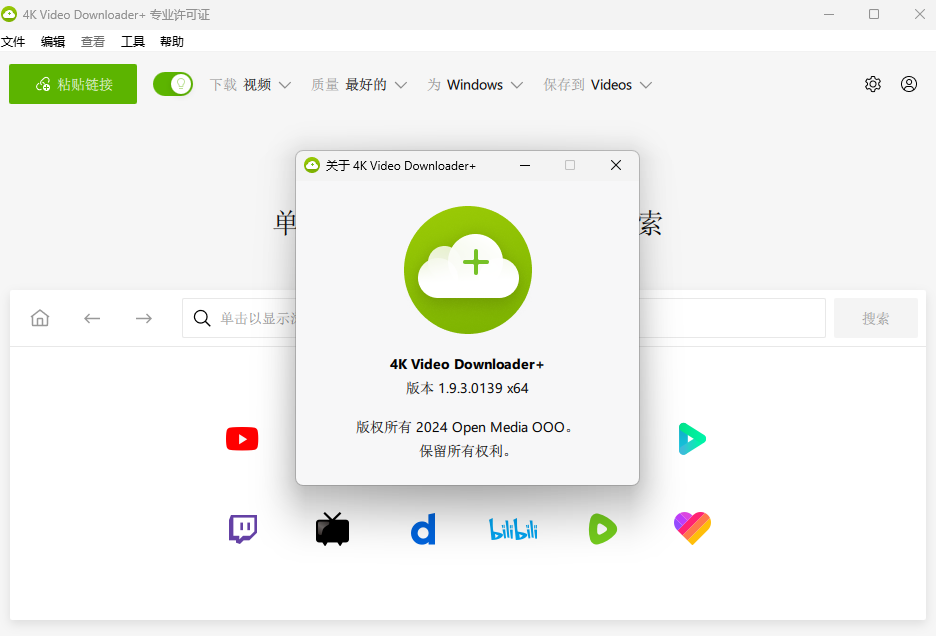Open the 工具 menu

(x=133, y=41)
